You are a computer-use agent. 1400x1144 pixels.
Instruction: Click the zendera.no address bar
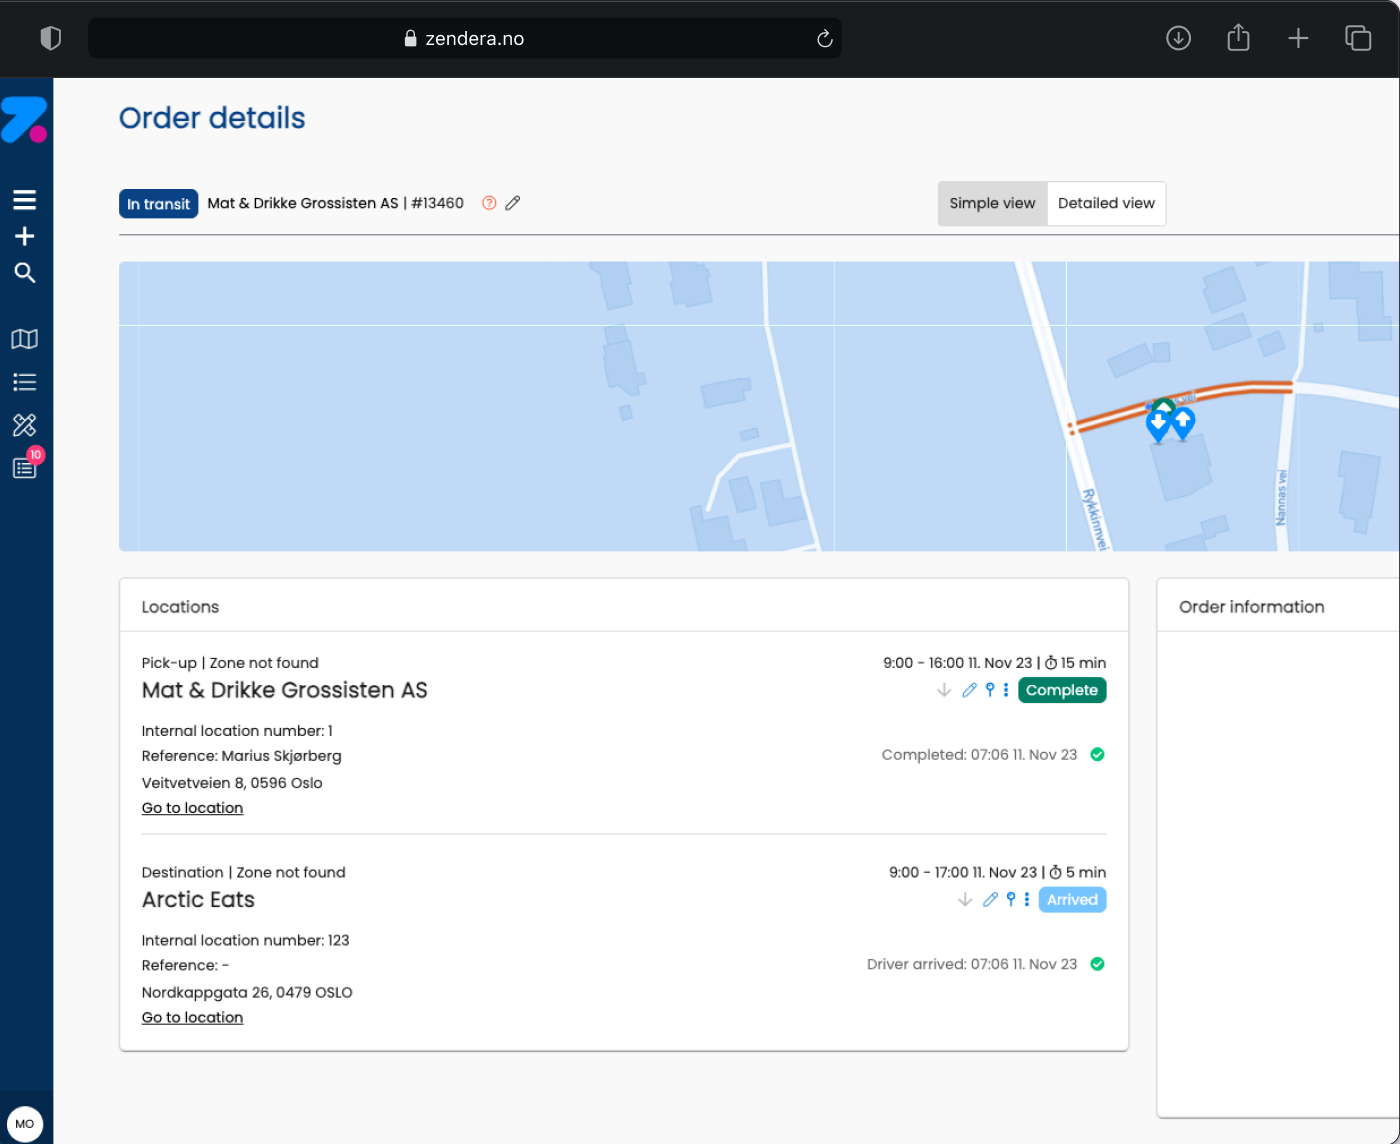tap(465, 39)
